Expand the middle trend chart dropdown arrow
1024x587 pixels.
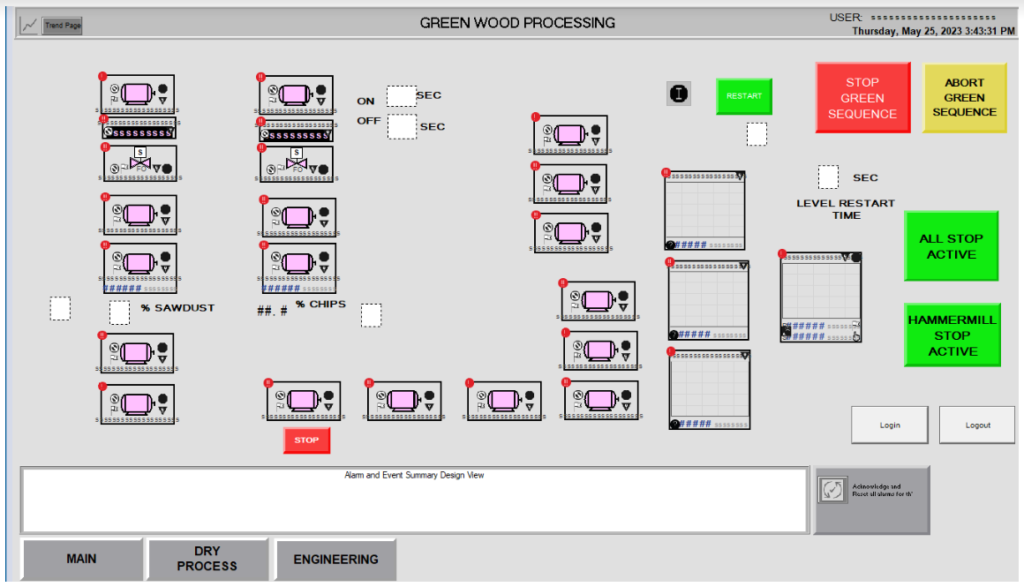(x=744, y=266)
